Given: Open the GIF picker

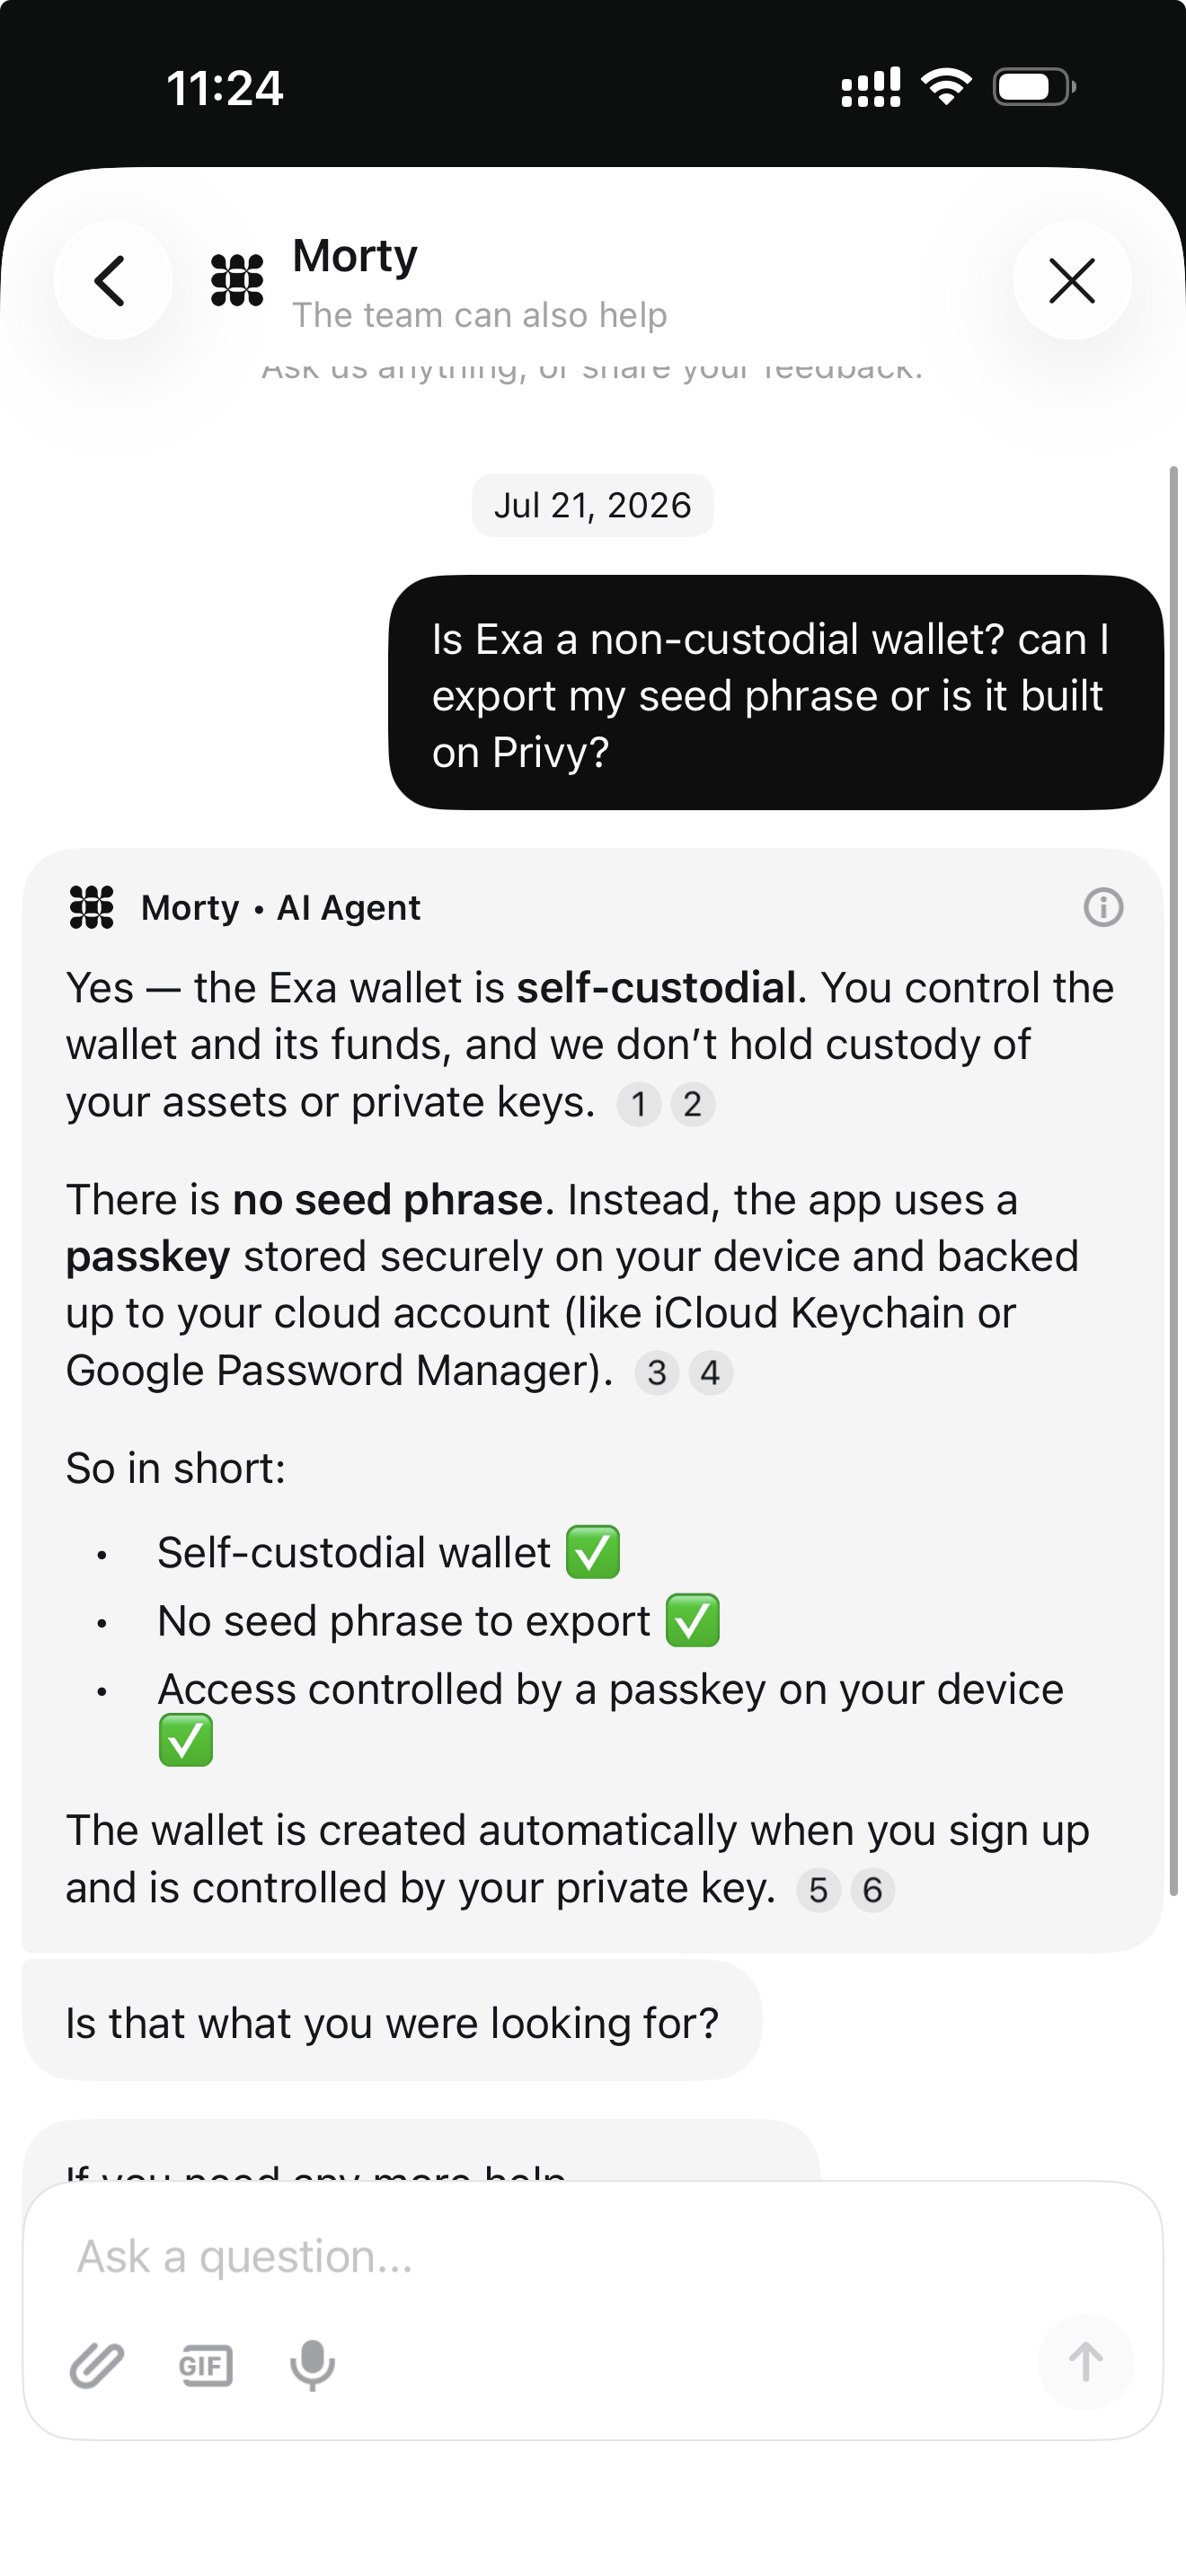Looking at the screenshot, I should [206, 2365].
